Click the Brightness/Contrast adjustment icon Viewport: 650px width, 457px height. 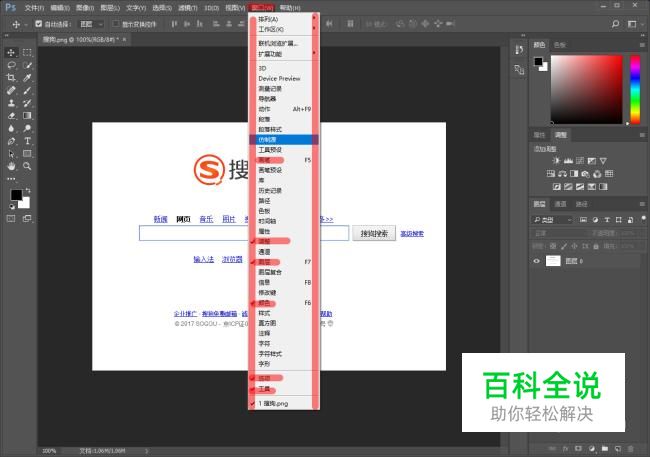556,160
